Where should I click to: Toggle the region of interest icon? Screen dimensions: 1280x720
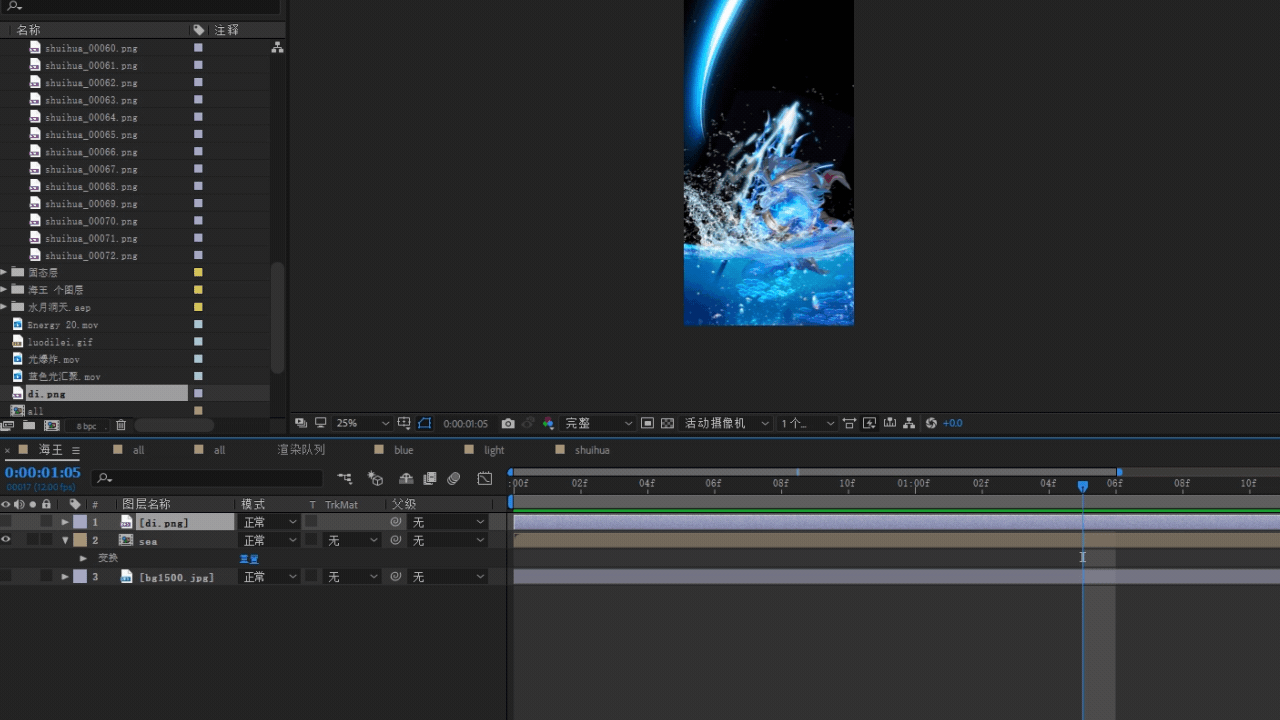tap(648, 423)
